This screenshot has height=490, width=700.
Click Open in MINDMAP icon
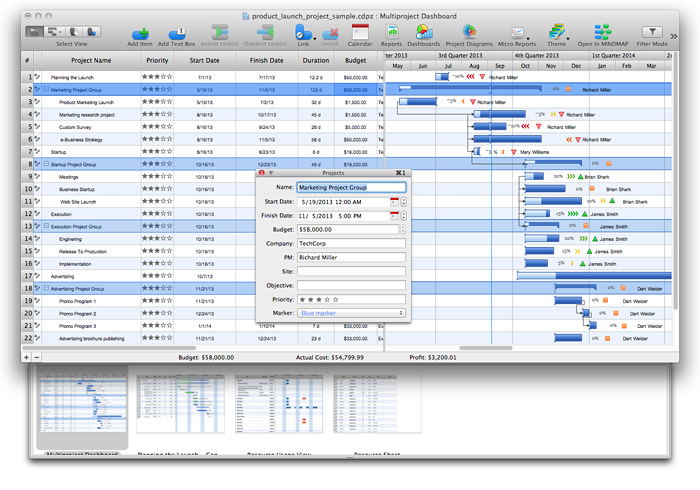(602, 33)
